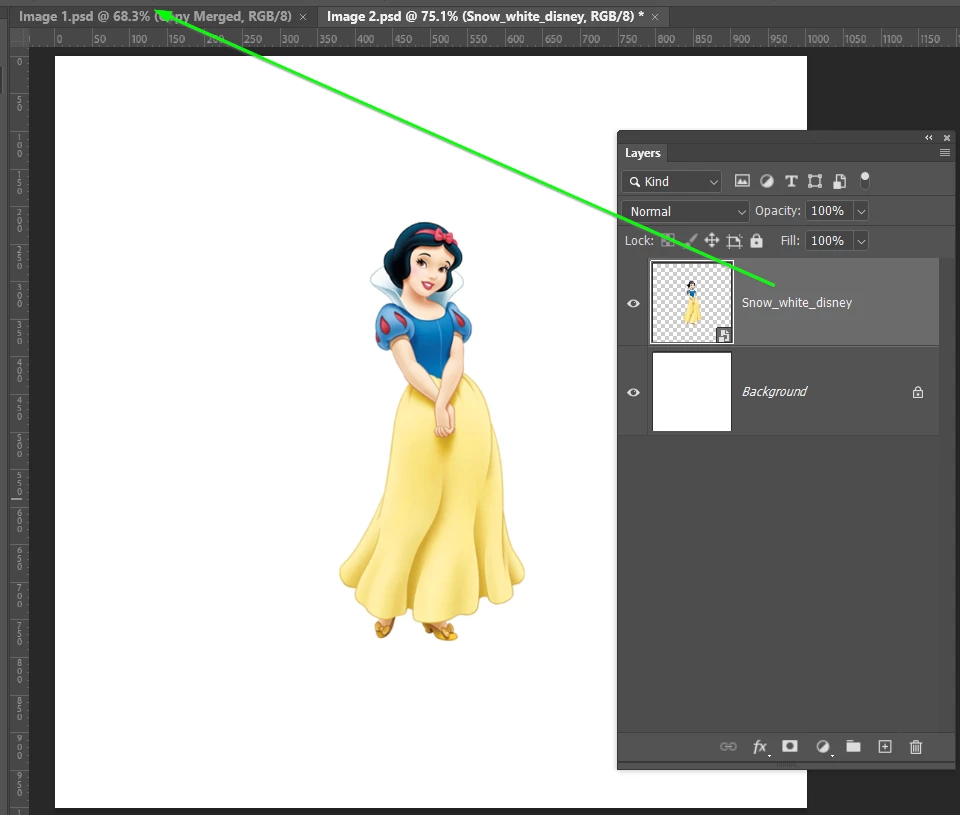Open the Layers panel options menu
Image resolution: width=960 pixels, height=815 pixels.
[x=945, y=152]
